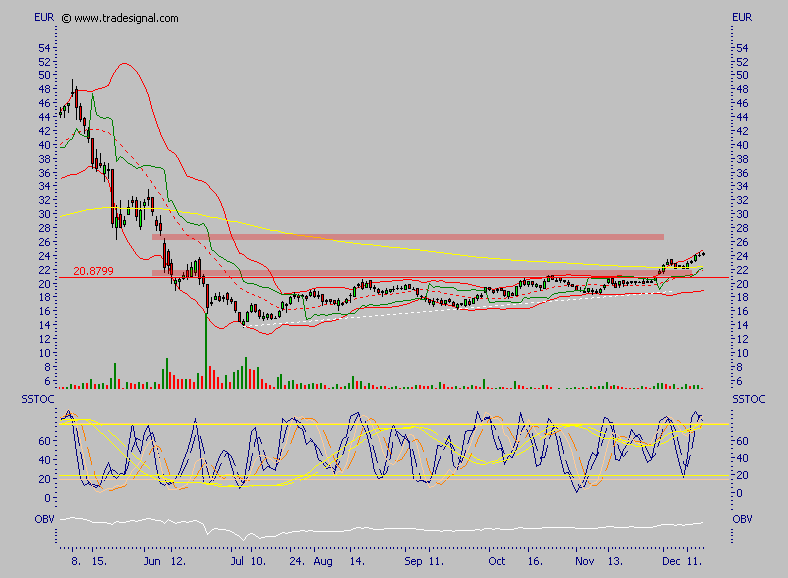Click the upper red resistance band near 26
Screen dimensions: 788x578
tap(408, 237)
